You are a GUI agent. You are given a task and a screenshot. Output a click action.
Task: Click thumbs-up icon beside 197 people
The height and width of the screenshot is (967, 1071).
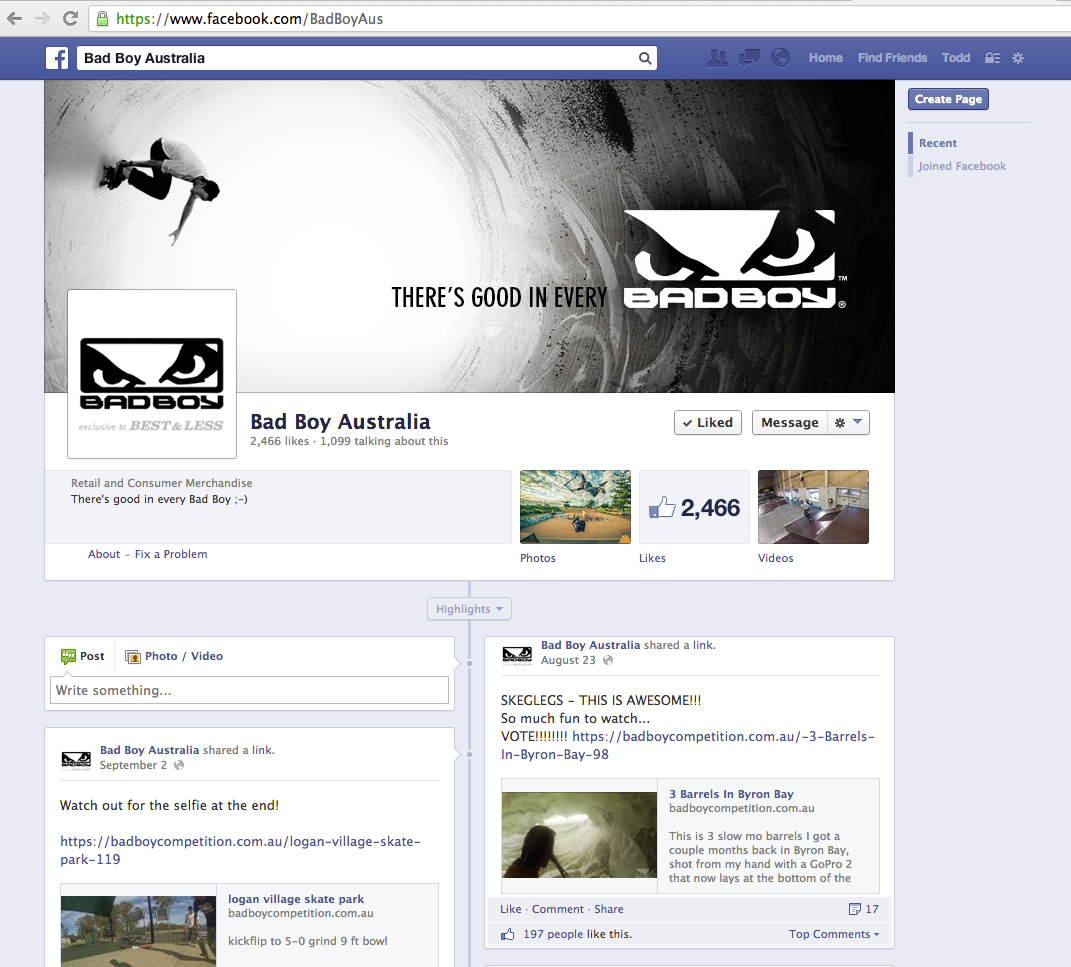[507, 934]
